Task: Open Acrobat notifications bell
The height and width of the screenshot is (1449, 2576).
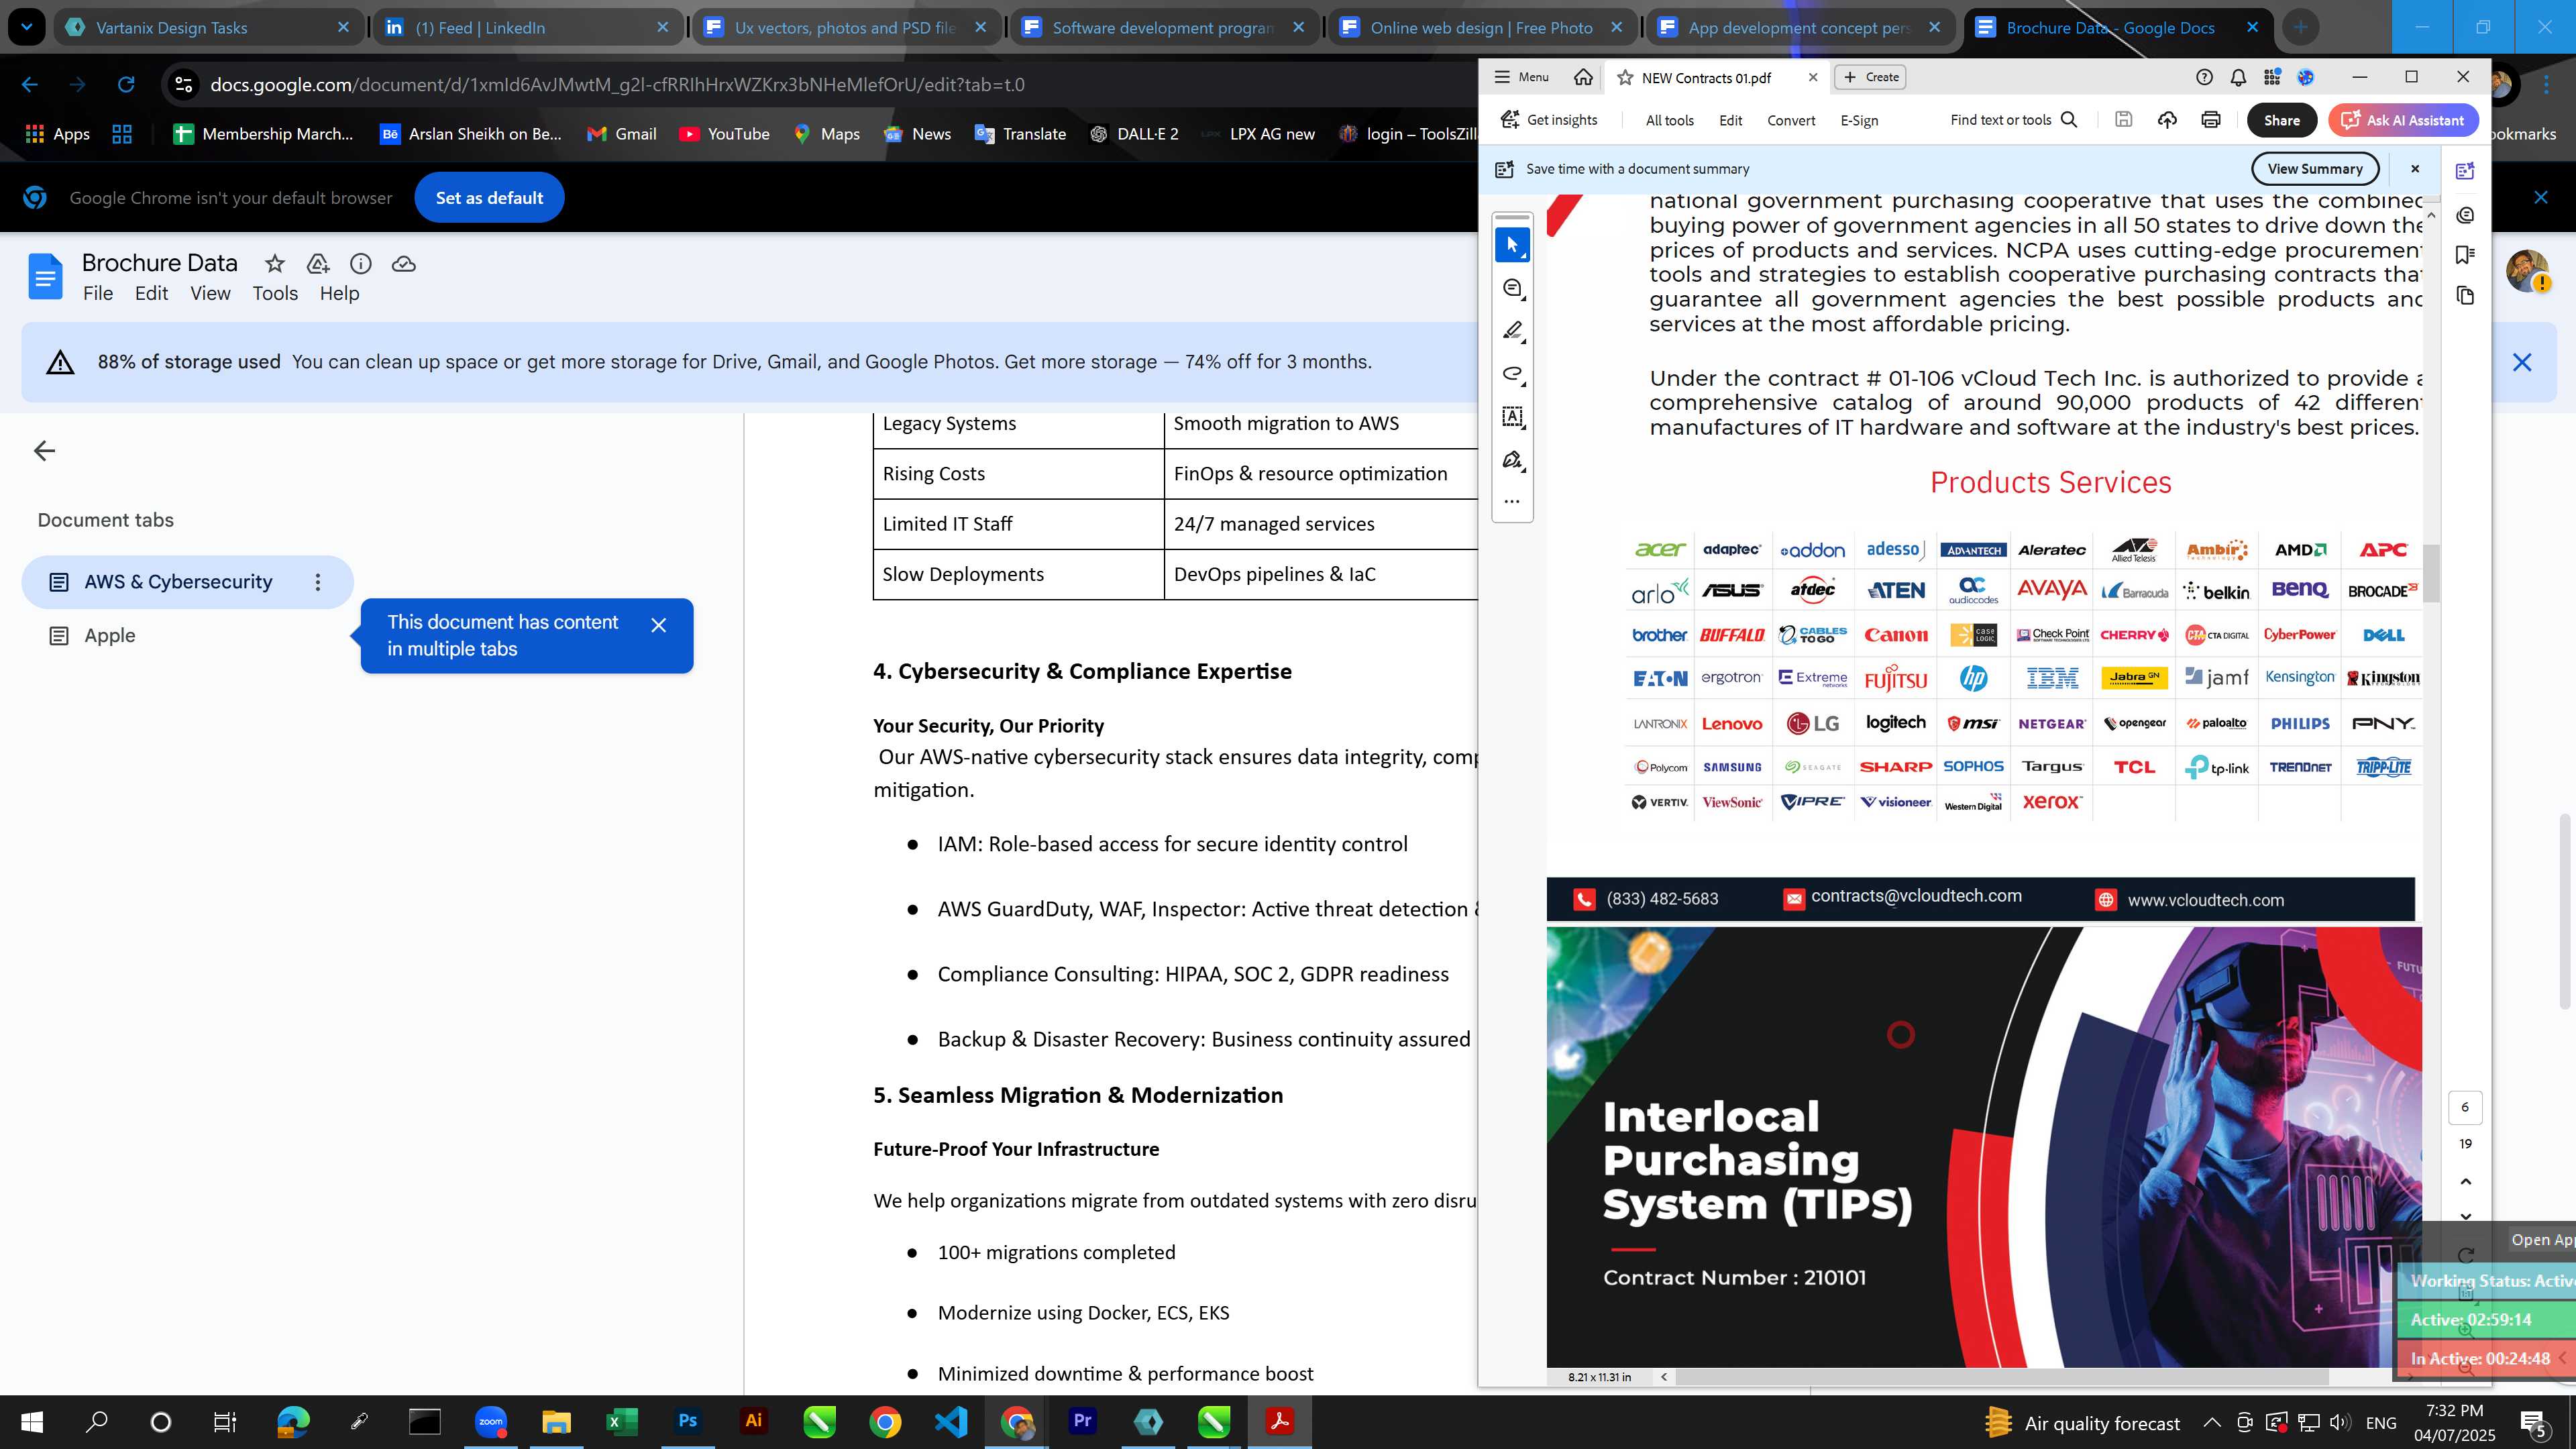Action: (x=2238, y=77)
